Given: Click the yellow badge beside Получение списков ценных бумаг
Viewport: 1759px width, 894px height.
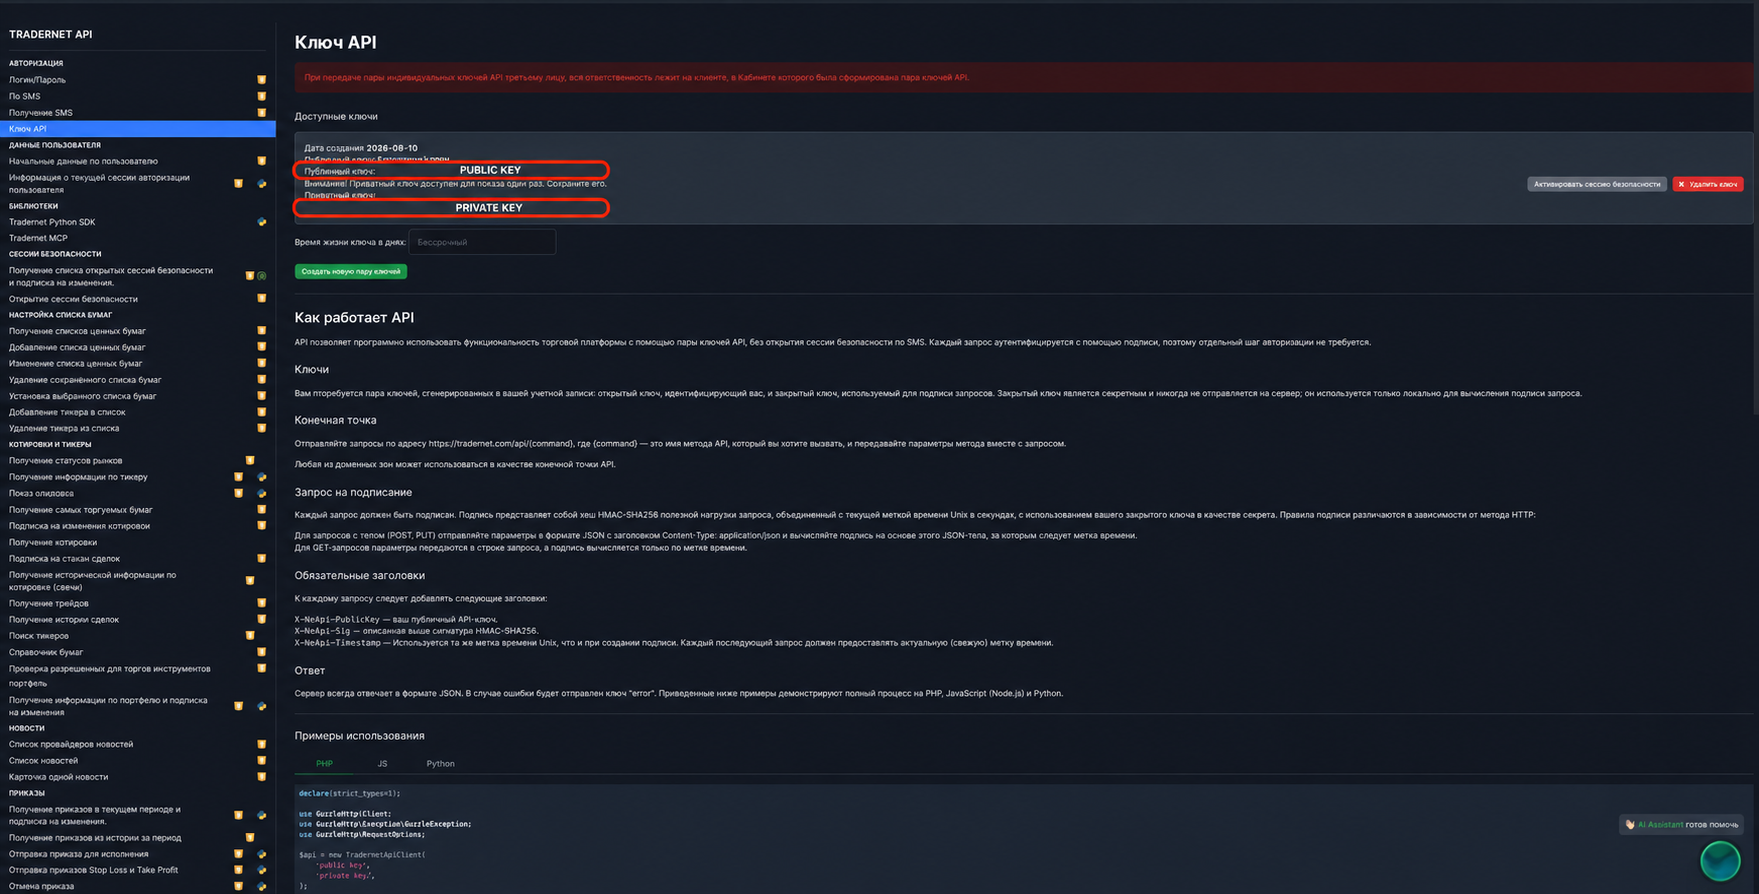Looking at the screenshot, I should point(262,331).
